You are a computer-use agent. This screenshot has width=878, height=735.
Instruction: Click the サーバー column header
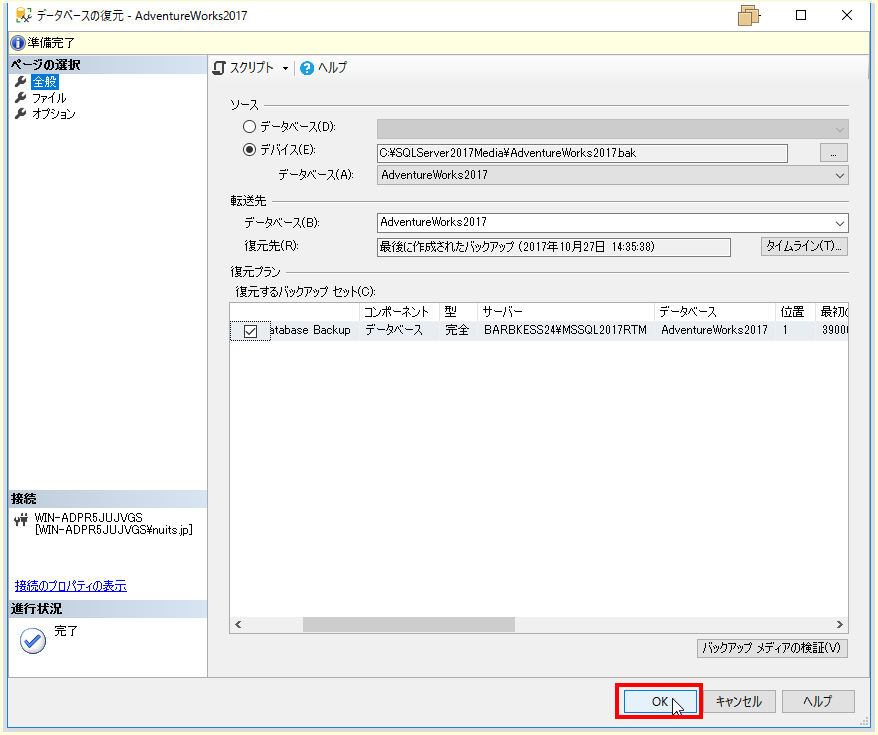pyautogui.click(x=566, y=312)
